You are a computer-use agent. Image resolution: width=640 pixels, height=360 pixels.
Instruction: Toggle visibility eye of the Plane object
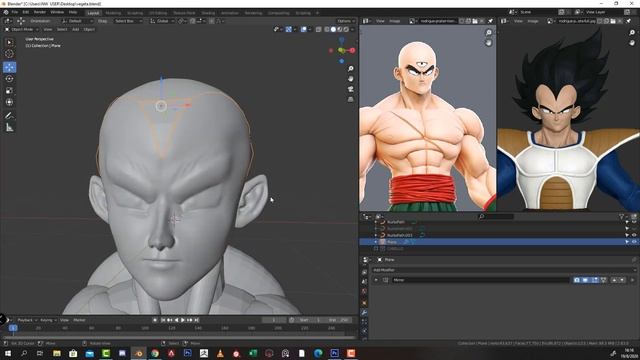634,242
